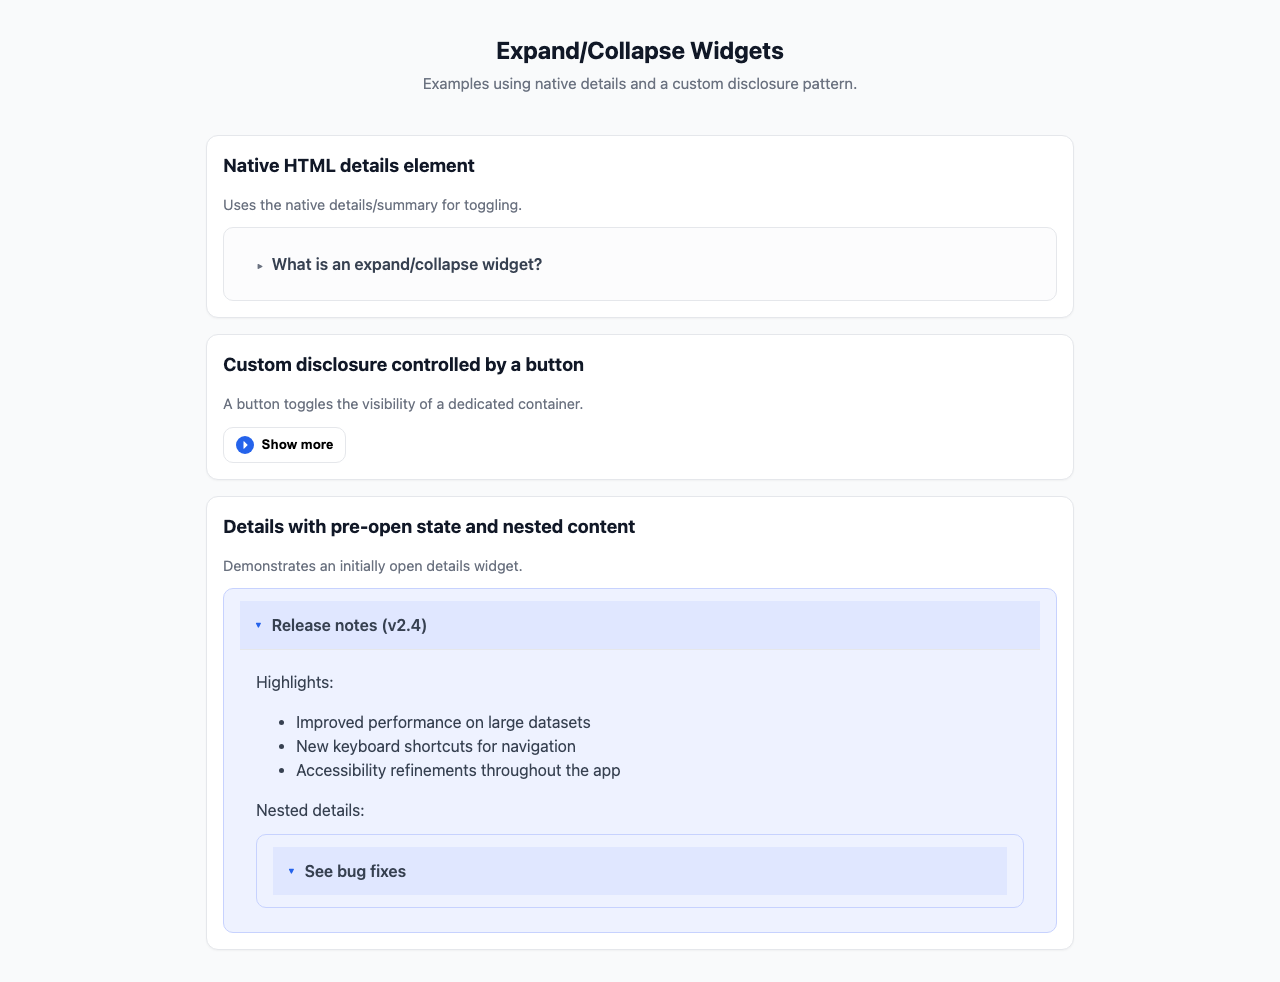Click triangle beside 'What is an expand/collapse widget?'

coord(260,266)
